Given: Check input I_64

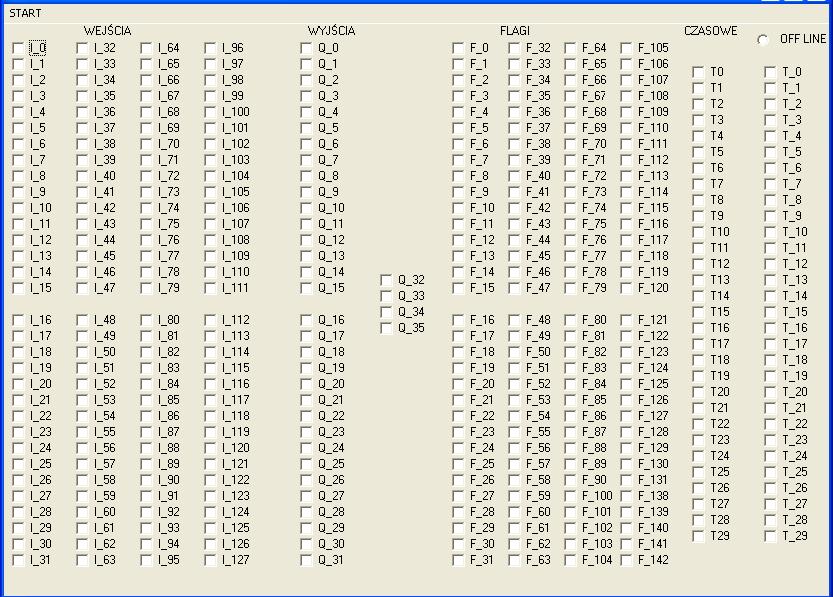Looking at the screenshot, I should pyautogui.click(x=146, y=48).
